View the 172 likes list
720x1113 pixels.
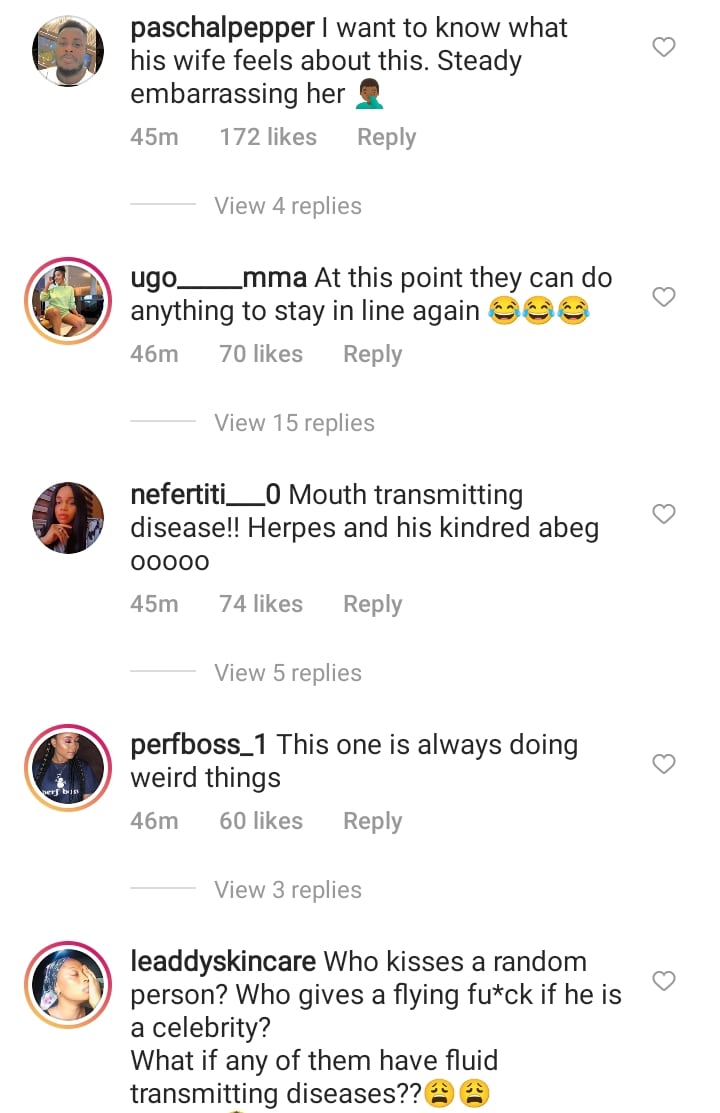click(268, 137)
